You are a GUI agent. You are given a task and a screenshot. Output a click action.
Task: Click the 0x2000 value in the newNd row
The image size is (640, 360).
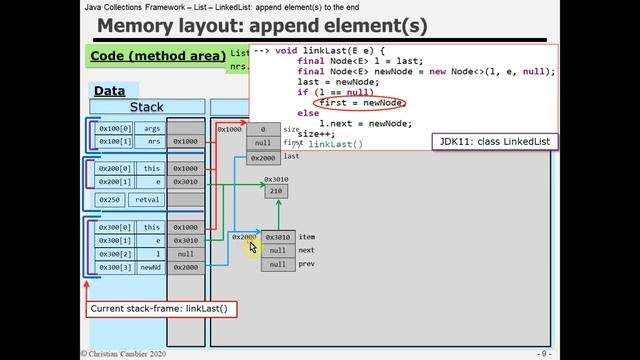click(x=186, y=268)
